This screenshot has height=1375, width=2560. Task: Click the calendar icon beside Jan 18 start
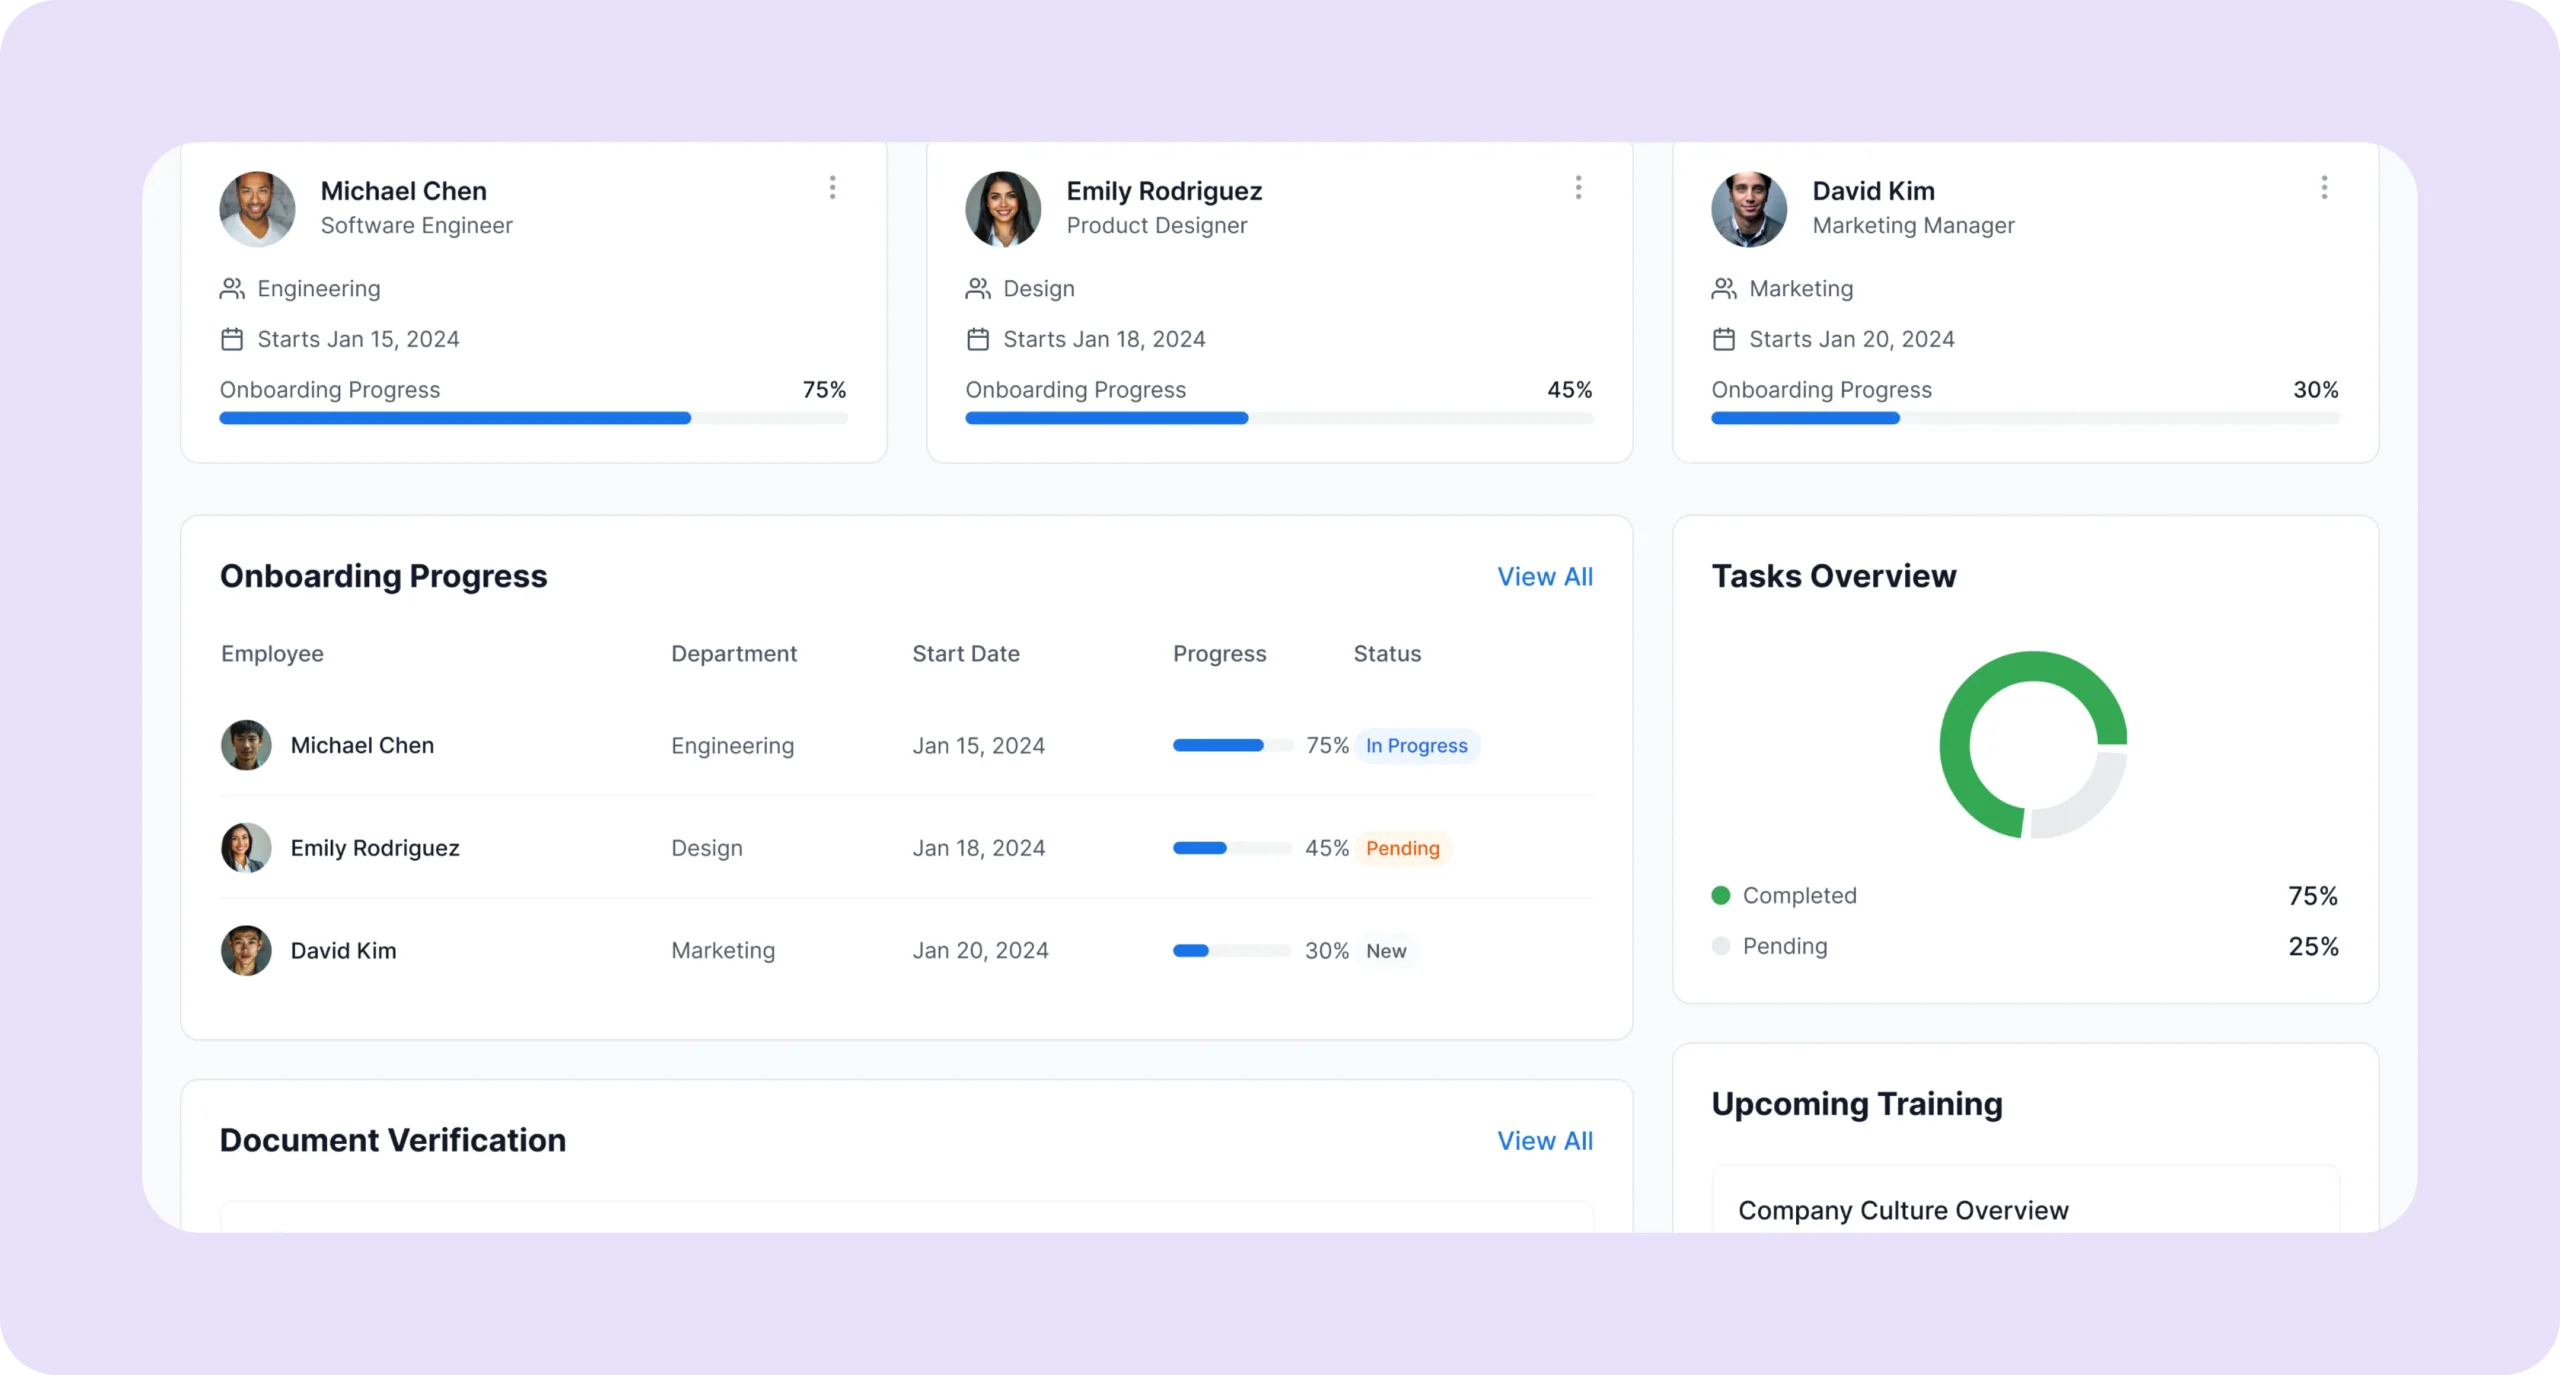[978, 340]
